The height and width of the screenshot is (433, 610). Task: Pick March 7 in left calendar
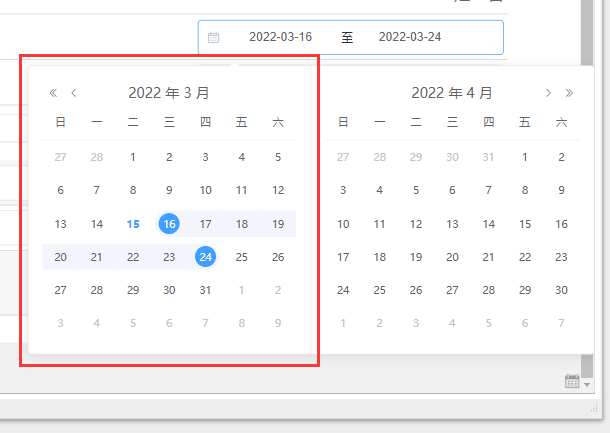(x=96, y=190)
